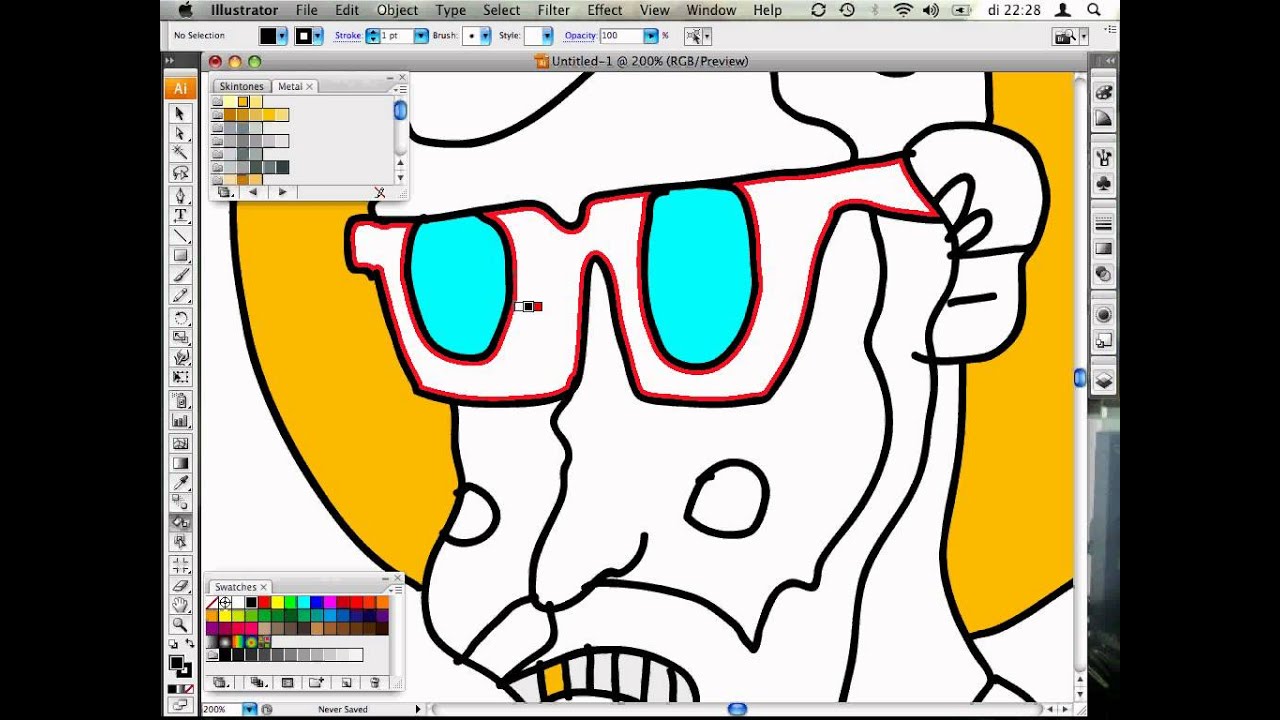This screenshot has height=720, width=1280.
Task: Open the Opacity slider dropdown
Action: point(651,36)
